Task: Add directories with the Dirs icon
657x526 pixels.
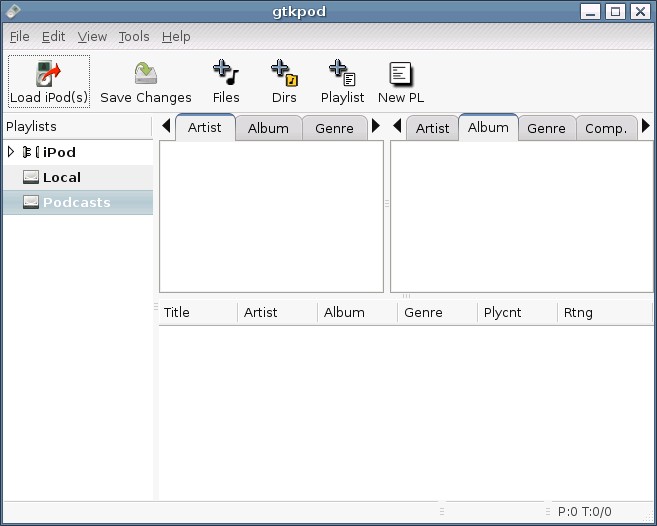Action: tap(284, 73)
